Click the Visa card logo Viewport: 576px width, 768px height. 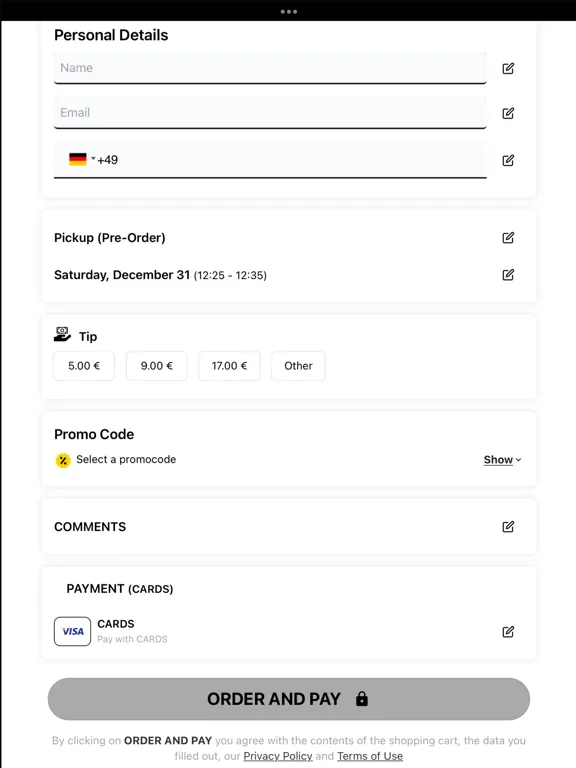pos(72,631)
